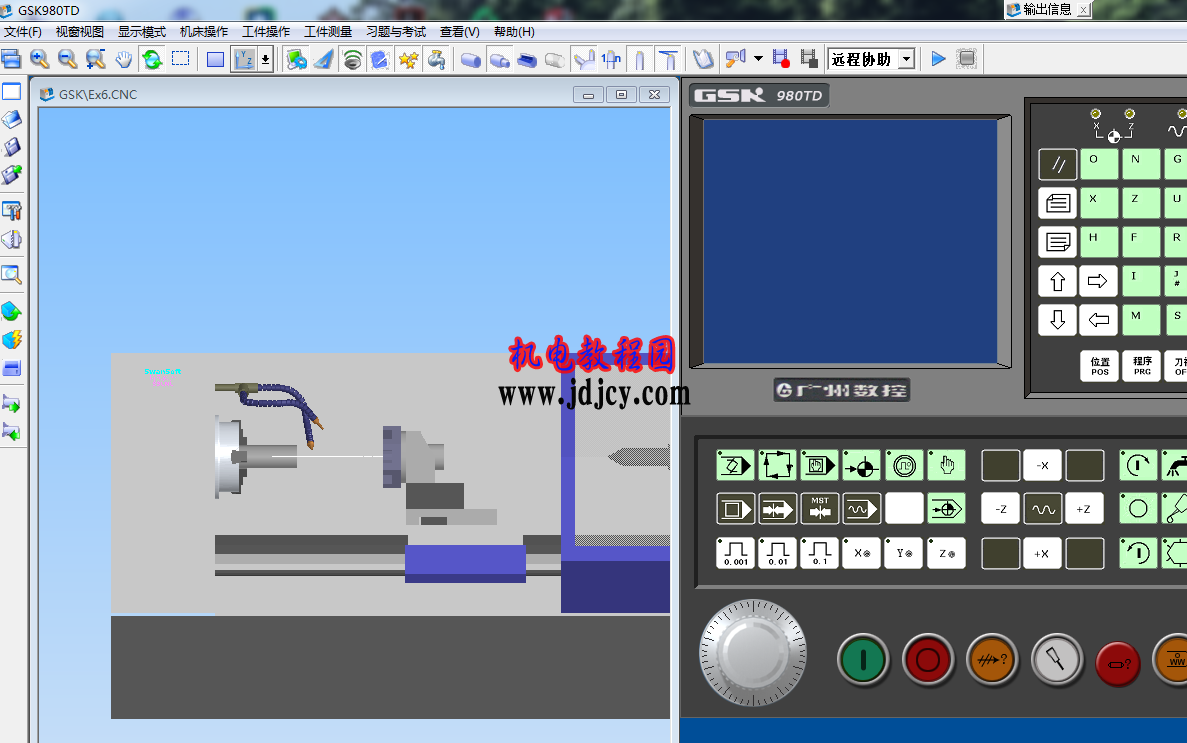Select the pan hand tool in toolbar
1187x743 pixels.
123,59
